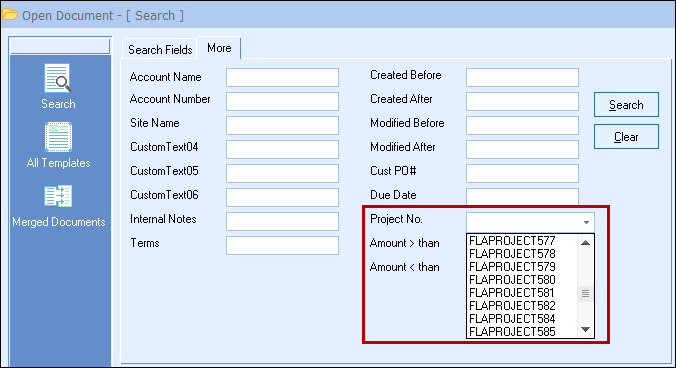Click the folder icon in the title bar
The height and width of the screenshot is (368, 676).
(10, 15)
